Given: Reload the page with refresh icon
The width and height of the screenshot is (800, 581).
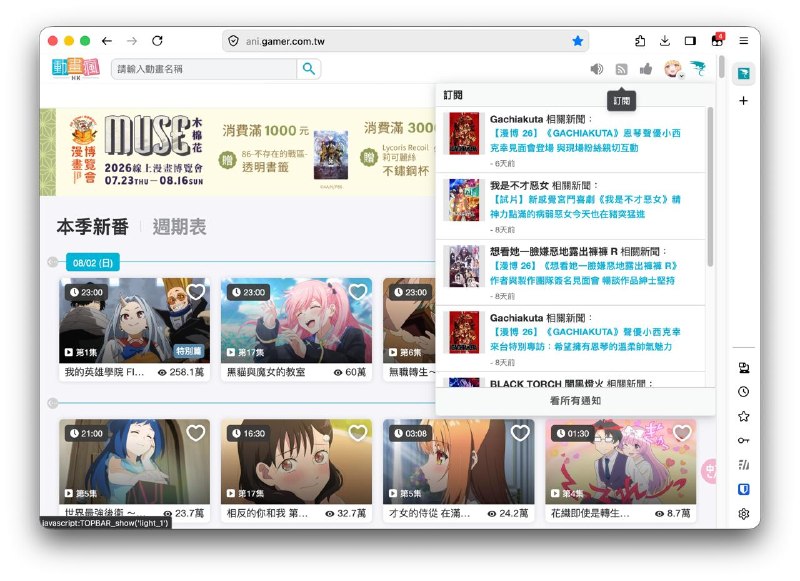Looking at the screenshot, I should point(157,41).
